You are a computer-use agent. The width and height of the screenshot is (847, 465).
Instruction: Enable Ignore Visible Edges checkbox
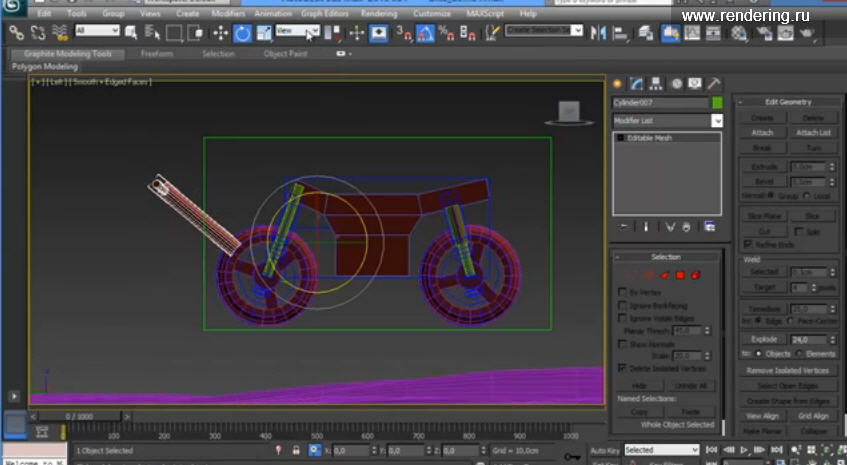[x=622, y=319]
